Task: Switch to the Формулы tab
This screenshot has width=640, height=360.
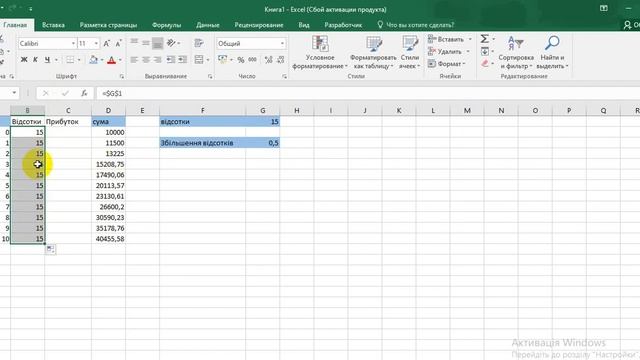Action: (x=167, y=25)
